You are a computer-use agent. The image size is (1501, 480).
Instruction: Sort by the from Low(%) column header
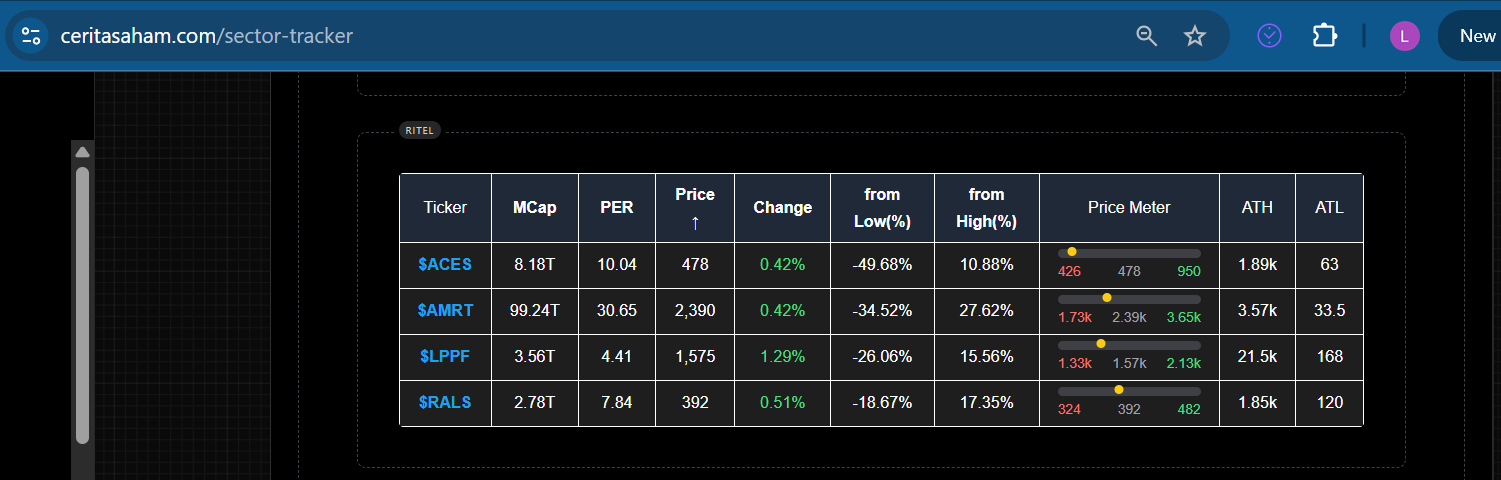pyautogui.click(x=882, y=208)
